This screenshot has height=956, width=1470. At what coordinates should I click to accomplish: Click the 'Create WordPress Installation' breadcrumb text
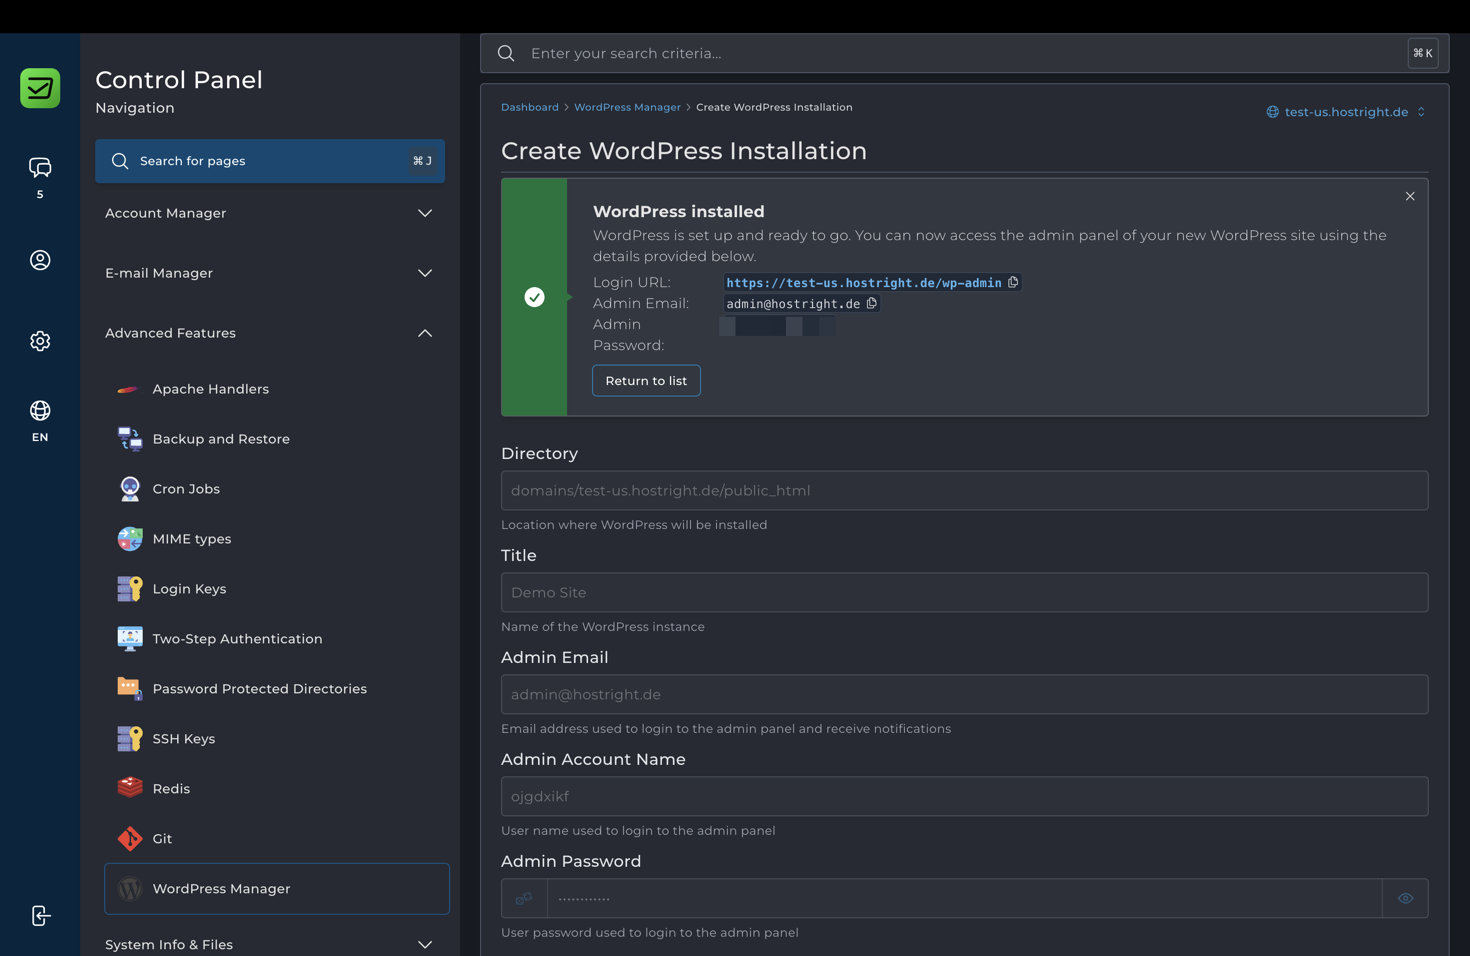774,107
